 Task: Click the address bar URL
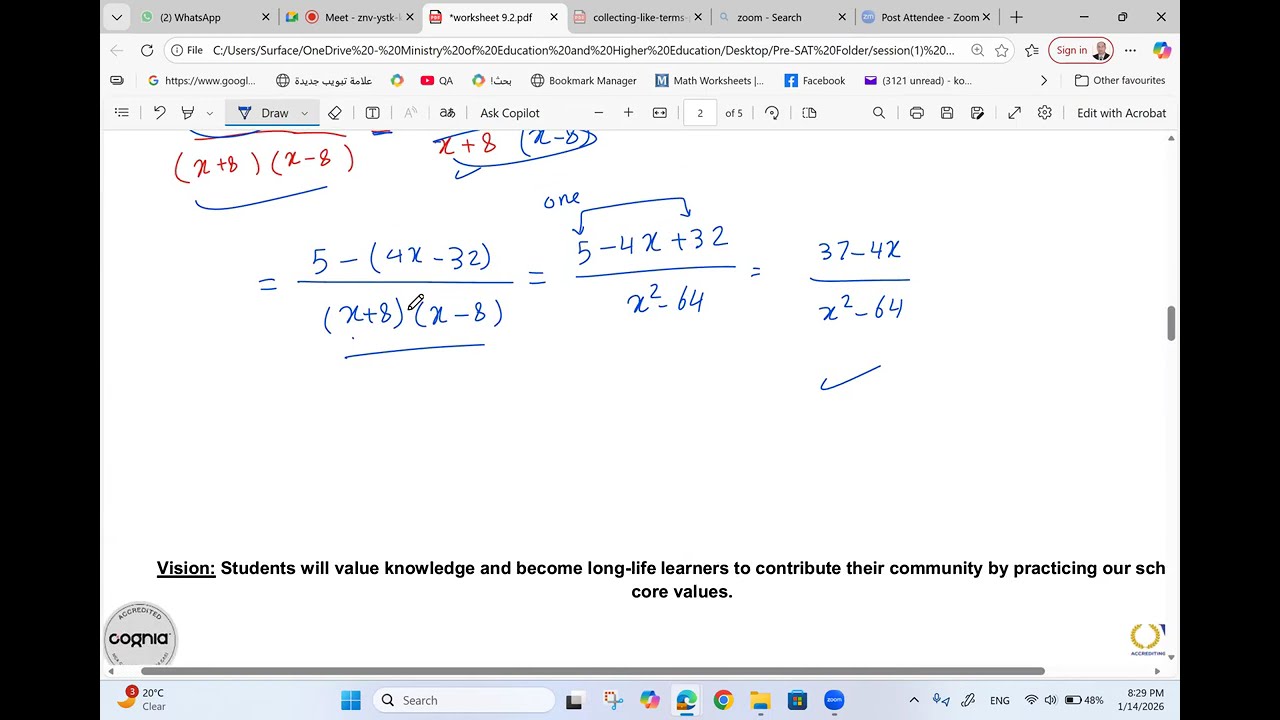click(583, 50)
